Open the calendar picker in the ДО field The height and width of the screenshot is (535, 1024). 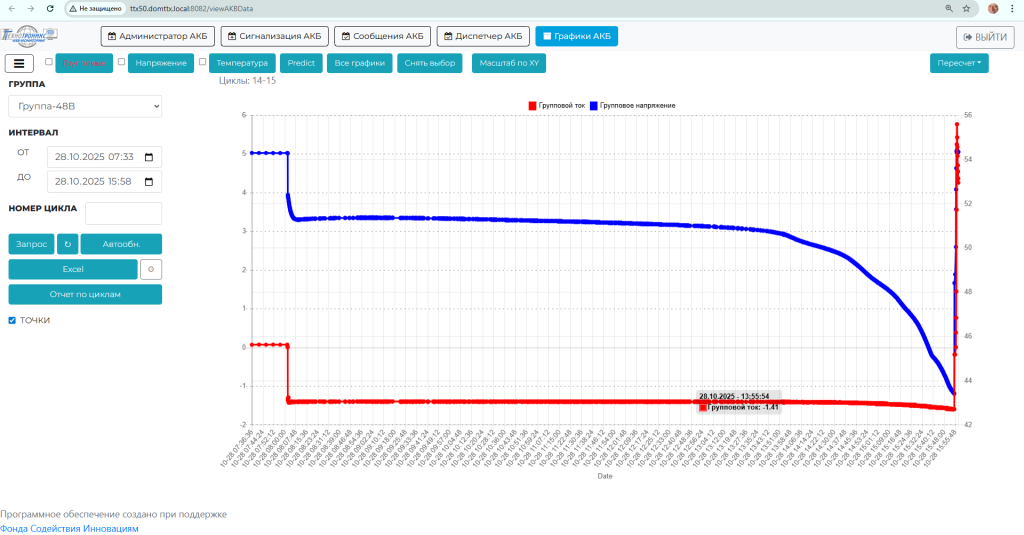tap(149, 182)
